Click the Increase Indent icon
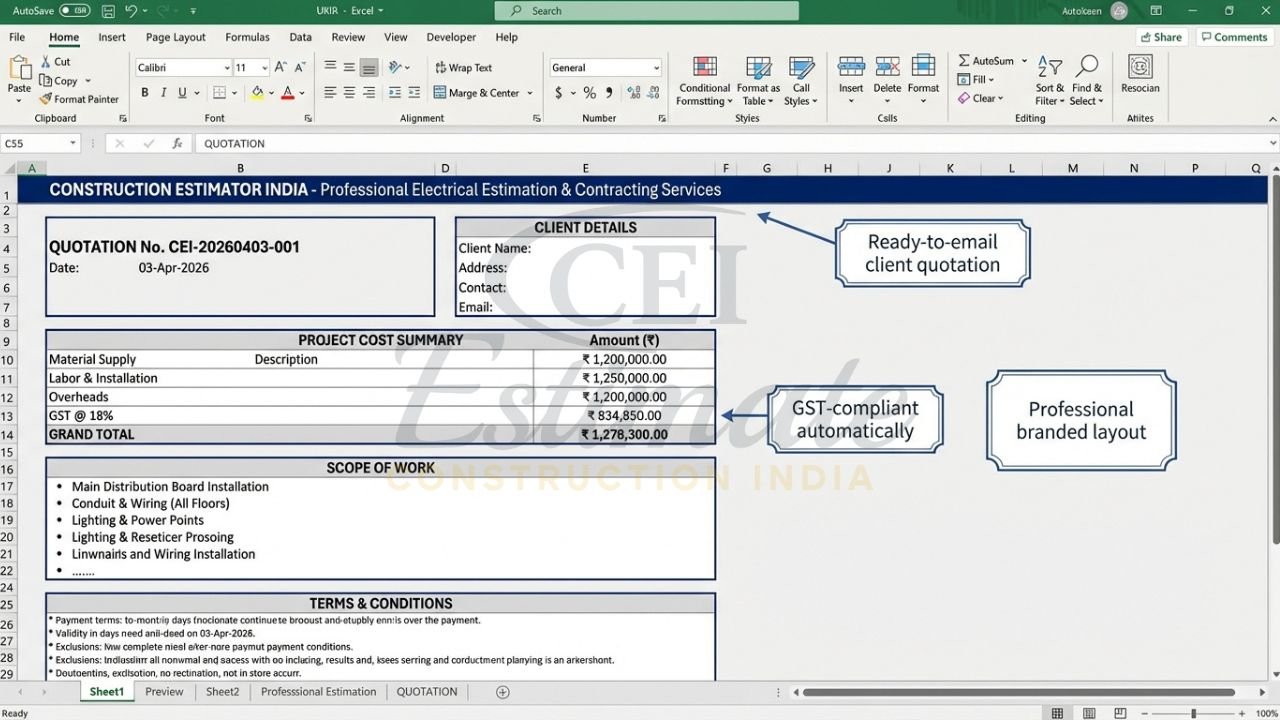The width and height of the screenshot is (1280, 720). tap(413, 92)
